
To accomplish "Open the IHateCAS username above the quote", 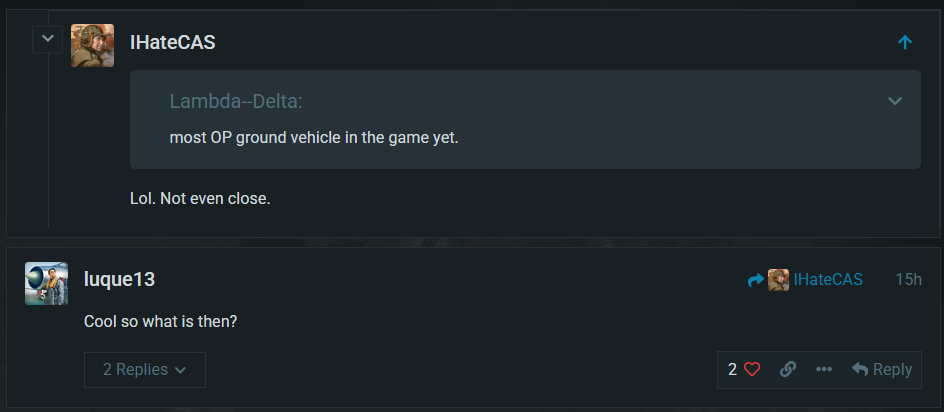I will pos(173,42).
